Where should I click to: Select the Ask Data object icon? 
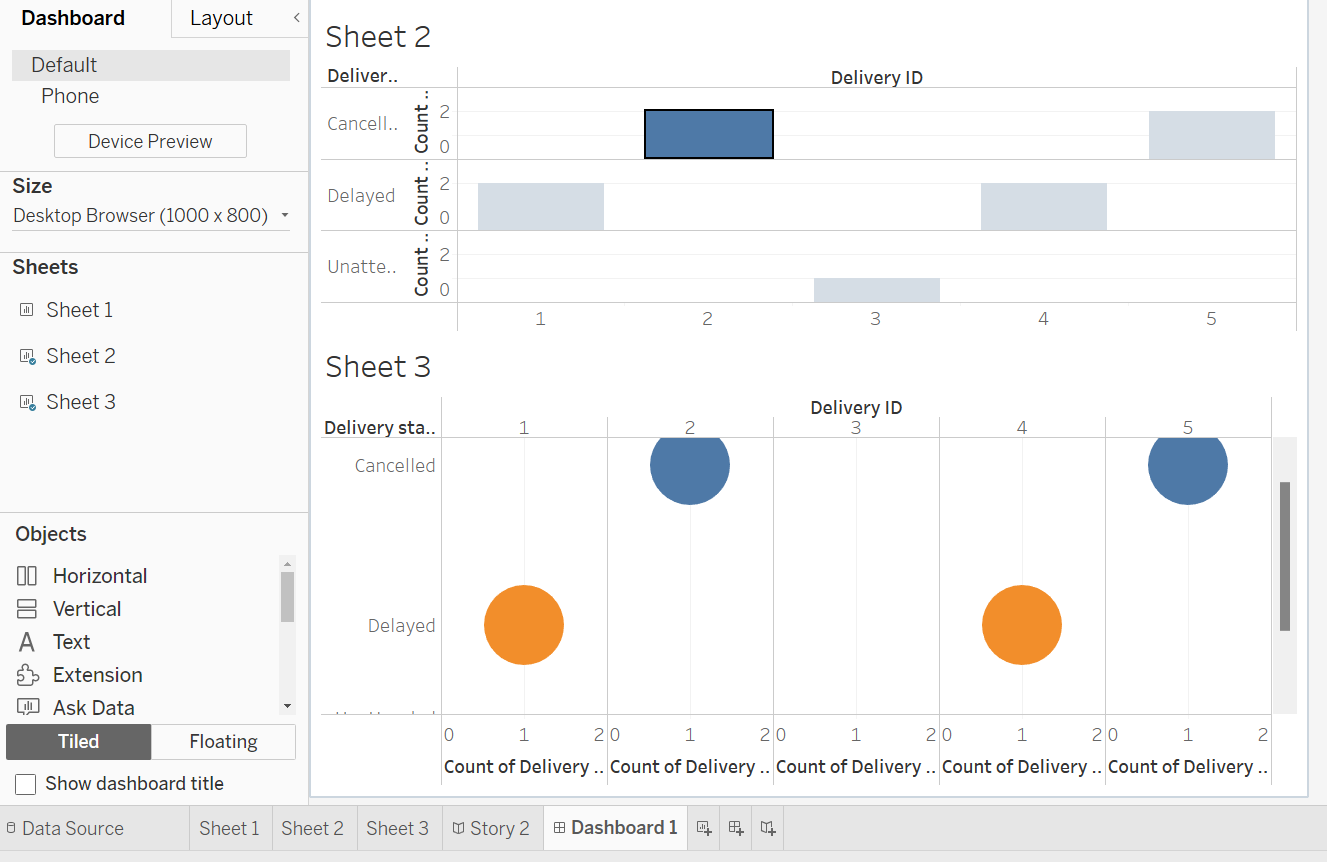[28, 708]
